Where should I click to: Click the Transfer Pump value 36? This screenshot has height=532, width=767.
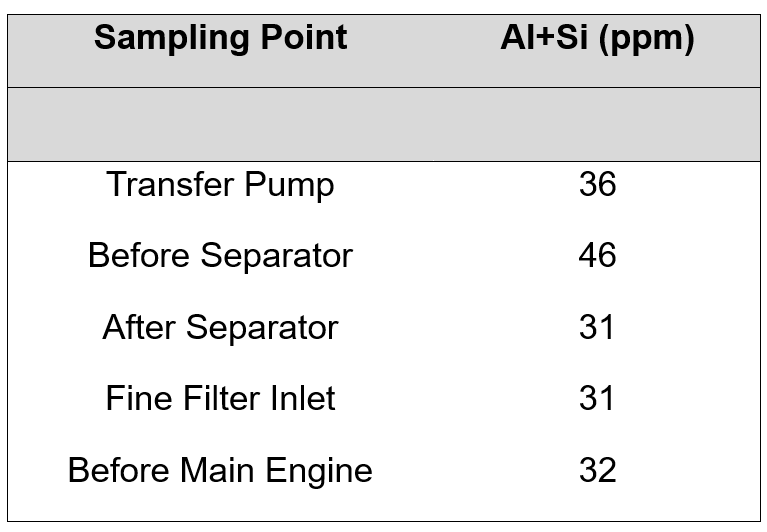(597, 185)
